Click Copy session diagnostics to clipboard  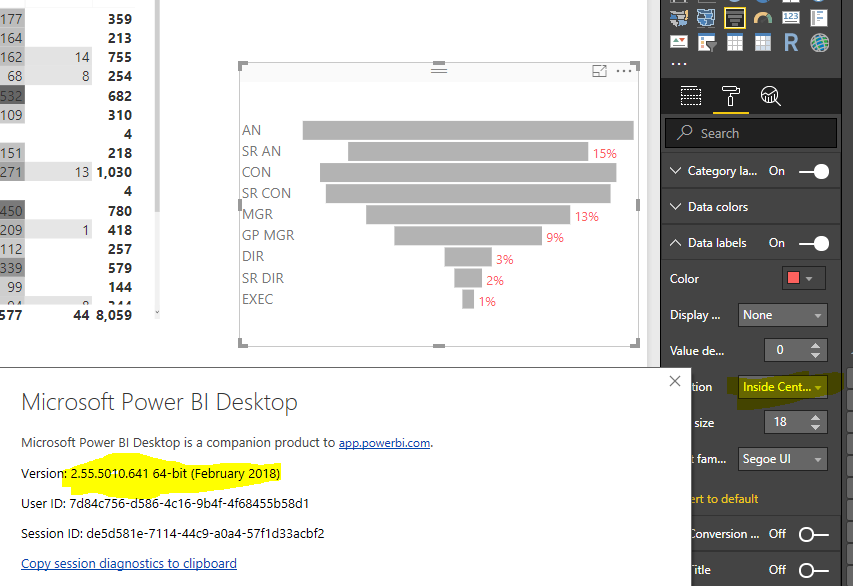pos(129,564)
